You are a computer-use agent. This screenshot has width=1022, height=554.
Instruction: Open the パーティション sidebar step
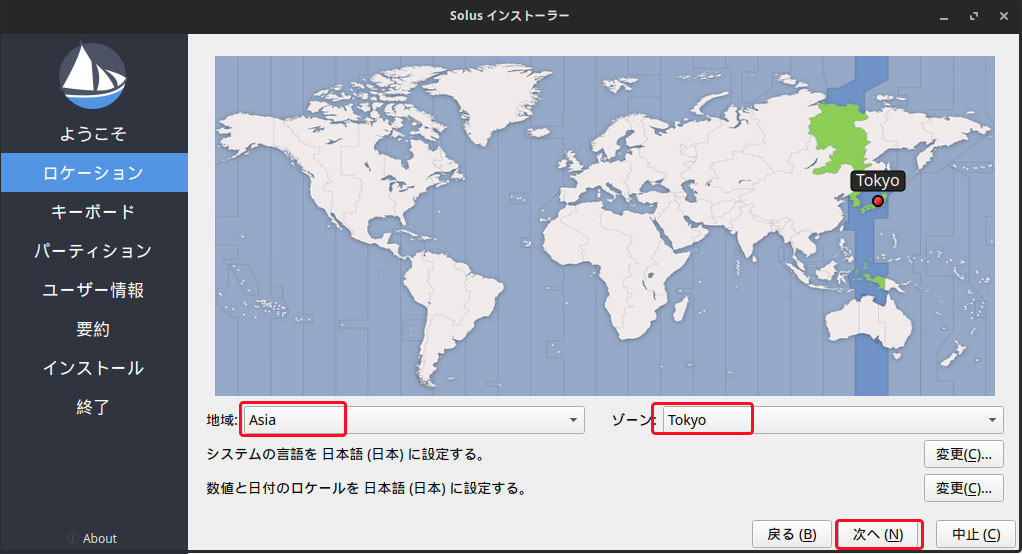[93, 251]
